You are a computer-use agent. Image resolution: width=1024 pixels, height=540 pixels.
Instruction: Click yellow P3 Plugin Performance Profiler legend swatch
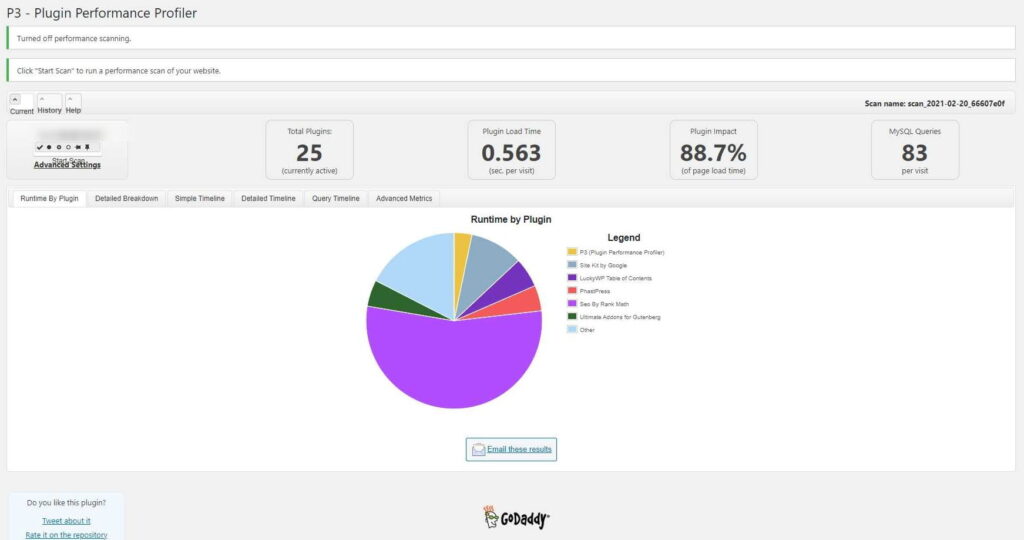pos(572,251)
